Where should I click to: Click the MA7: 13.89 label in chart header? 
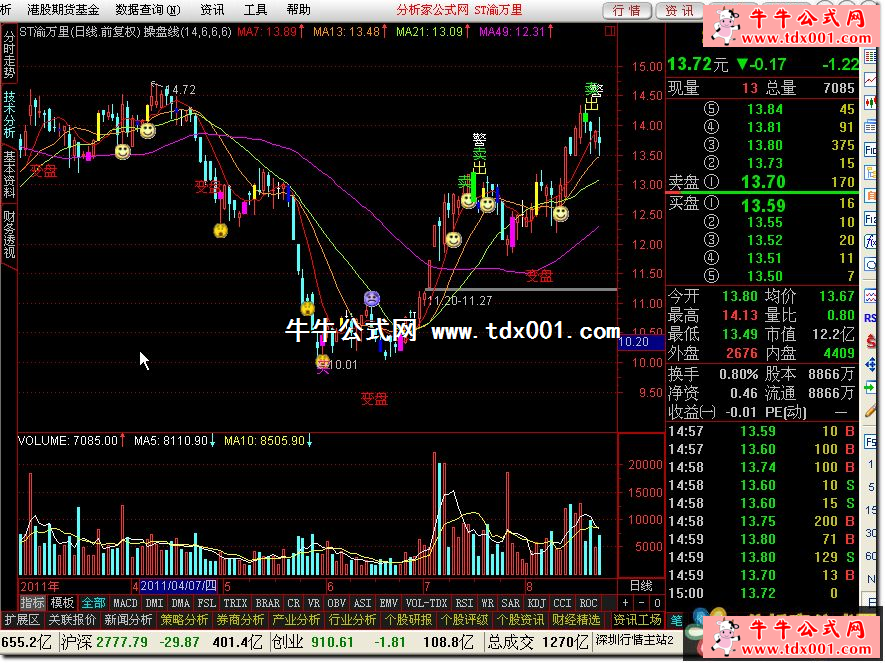coord(270,32)
